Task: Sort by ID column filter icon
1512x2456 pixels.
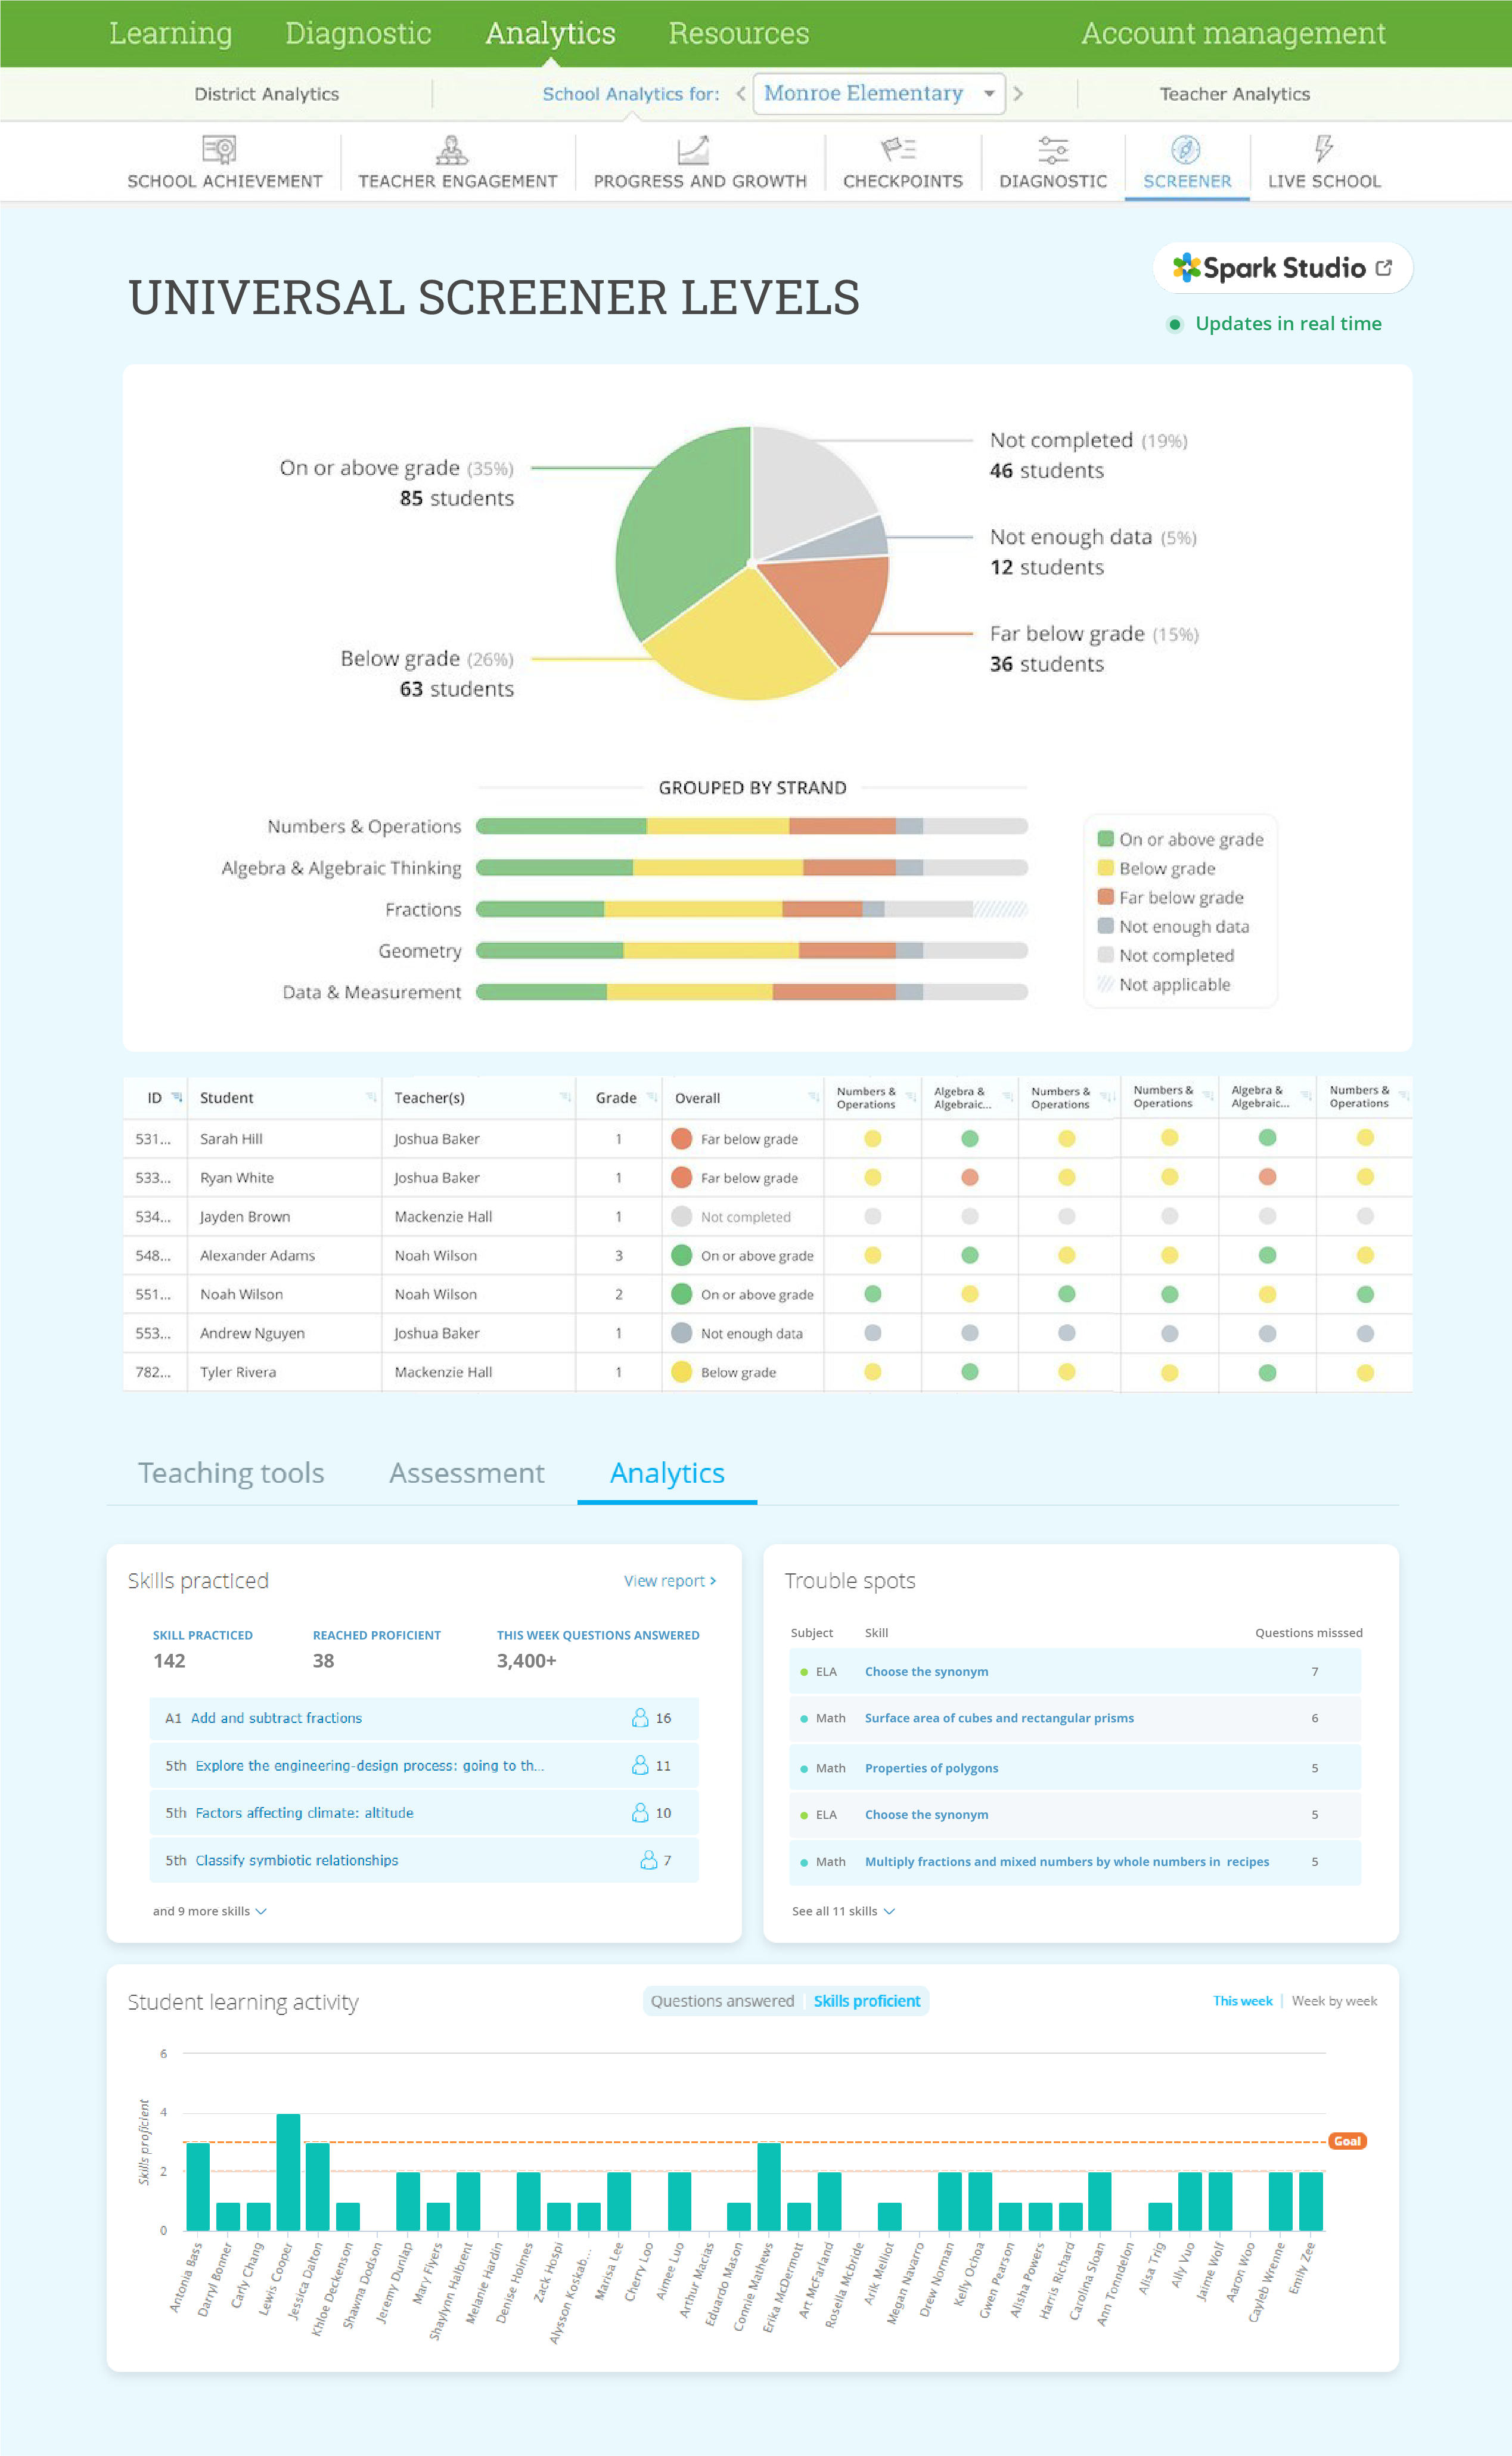Action: click(x=176, y=1097)
